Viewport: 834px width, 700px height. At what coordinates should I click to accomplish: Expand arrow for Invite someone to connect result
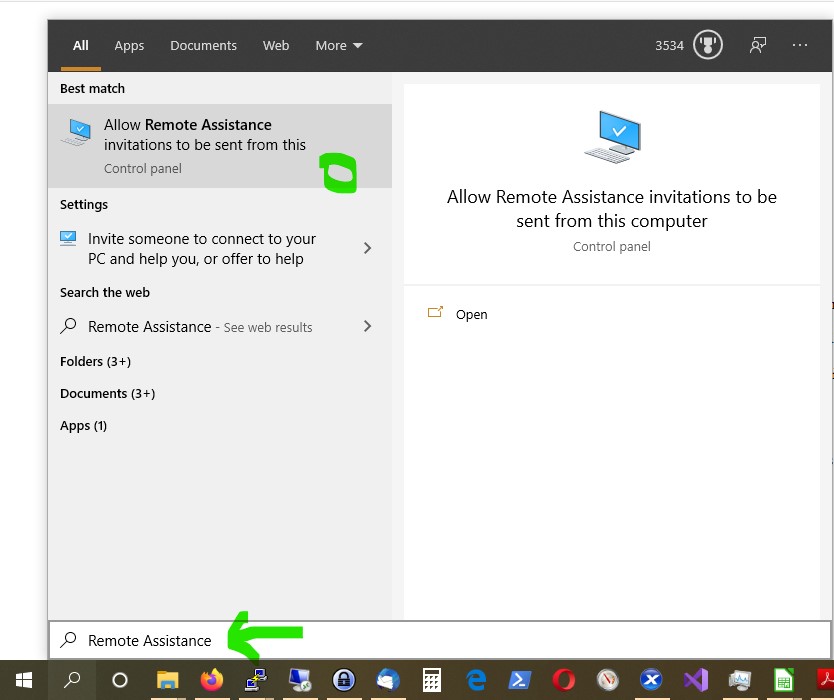[x=367, y=248]
